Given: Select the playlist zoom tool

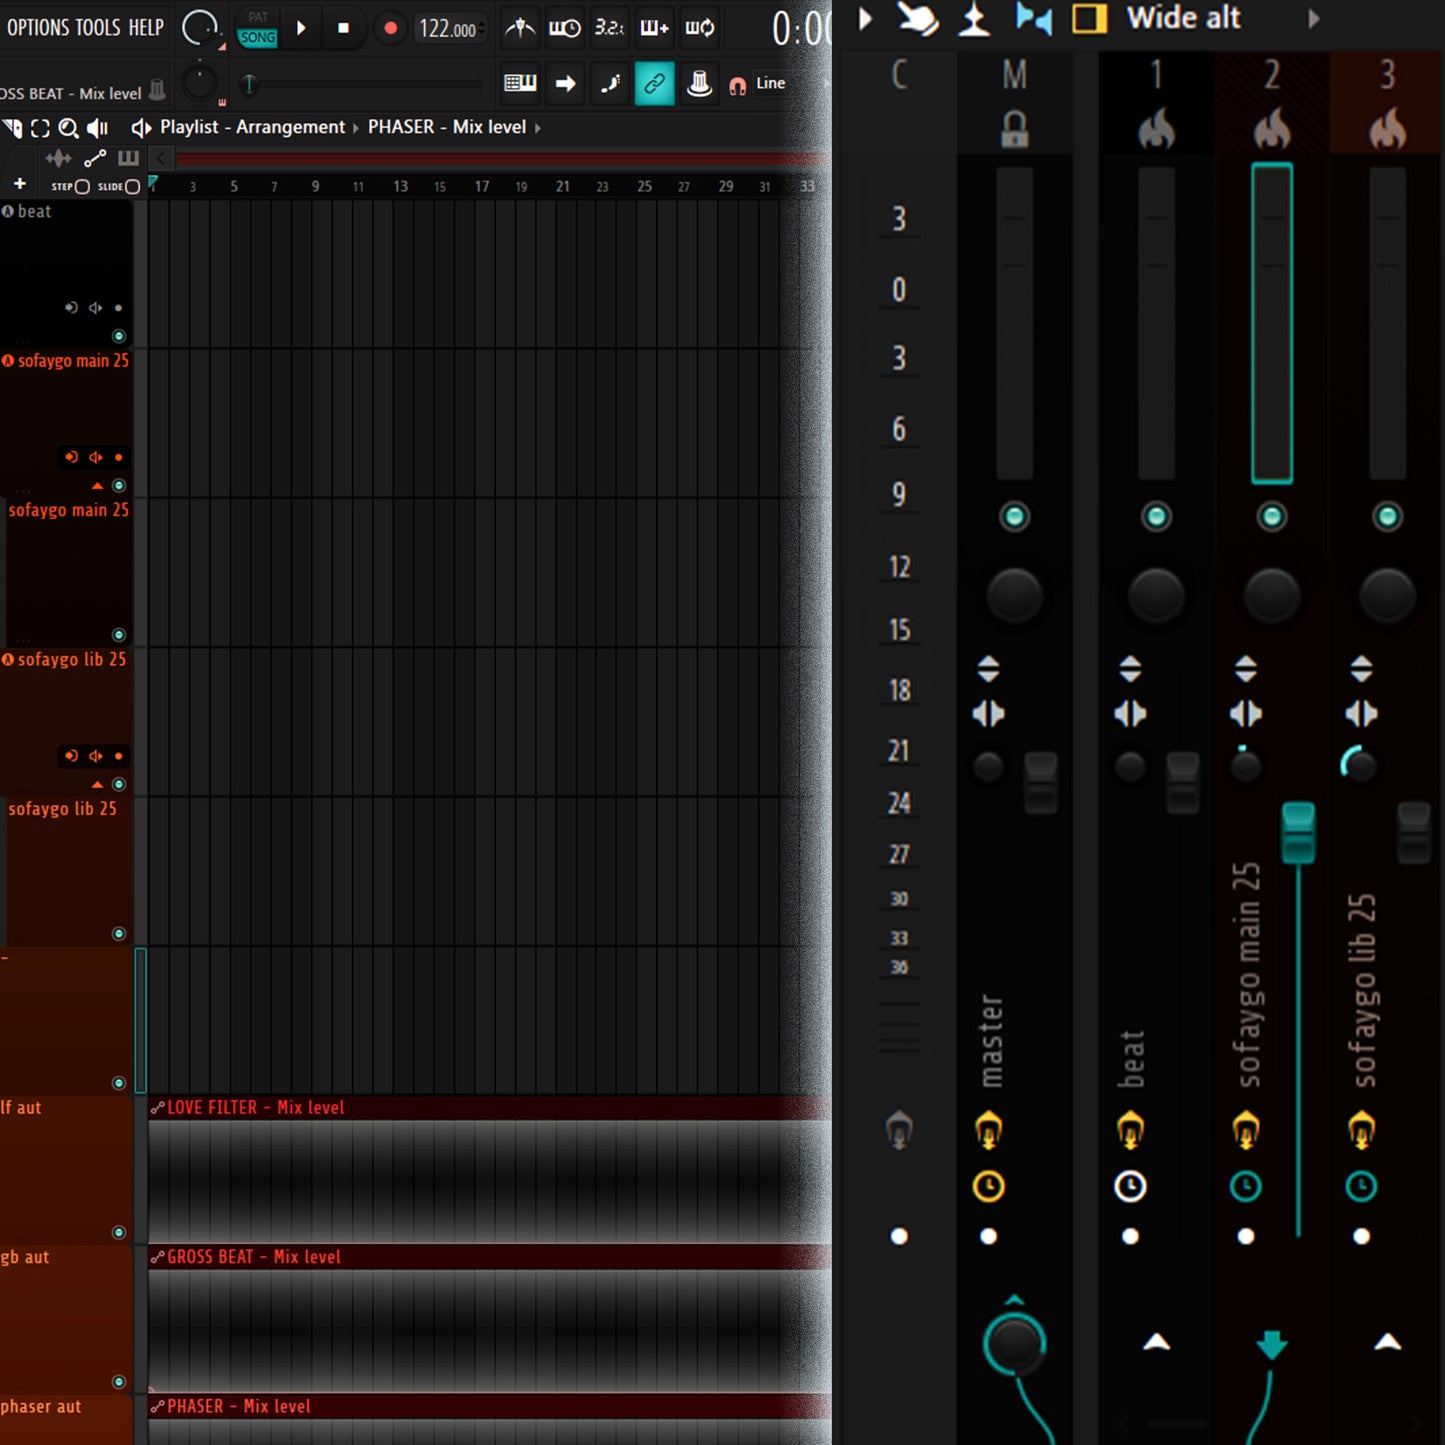Looking at the screenshot, I should click(x=68, y=128).
